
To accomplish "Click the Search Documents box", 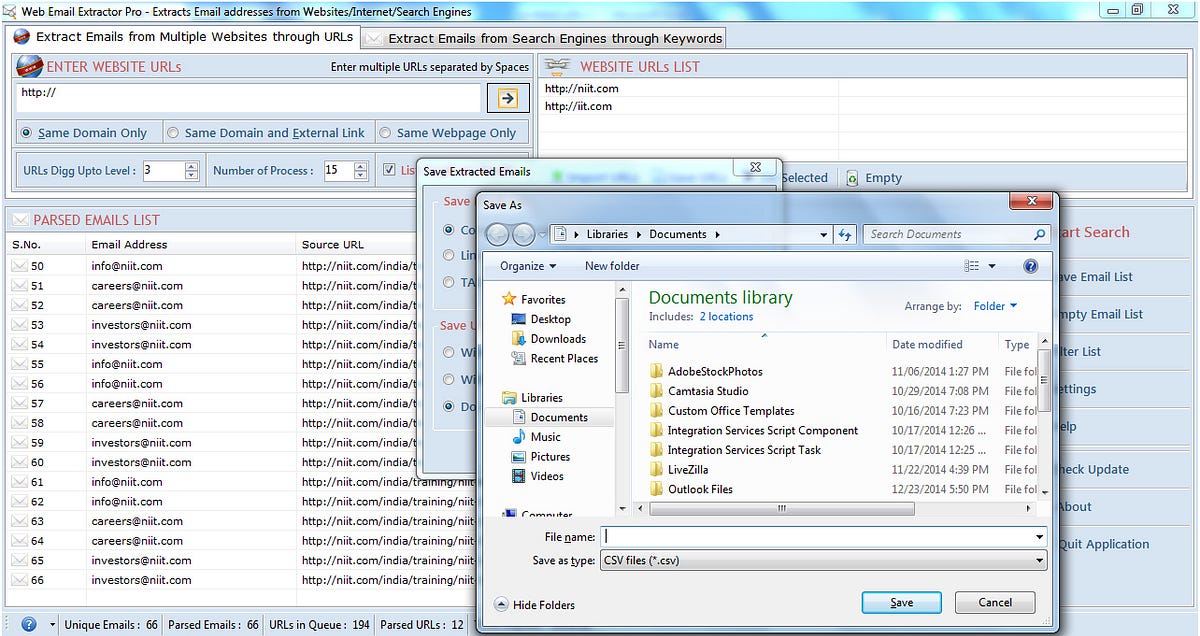I will [x=948, y=234].
